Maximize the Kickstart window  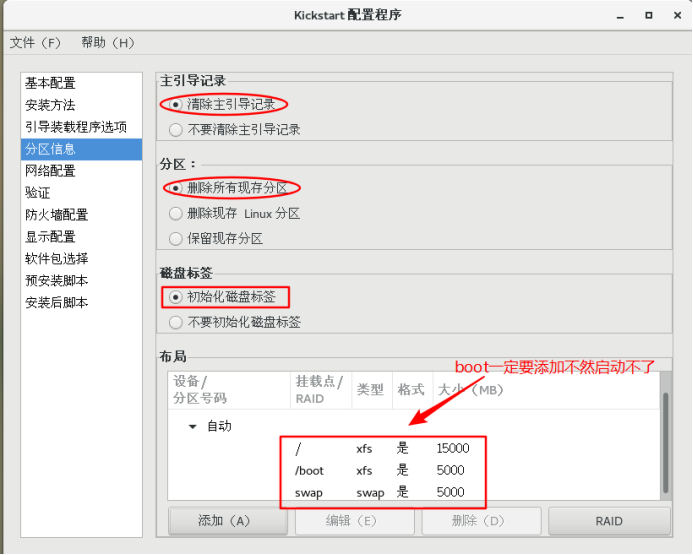(648, 15)
